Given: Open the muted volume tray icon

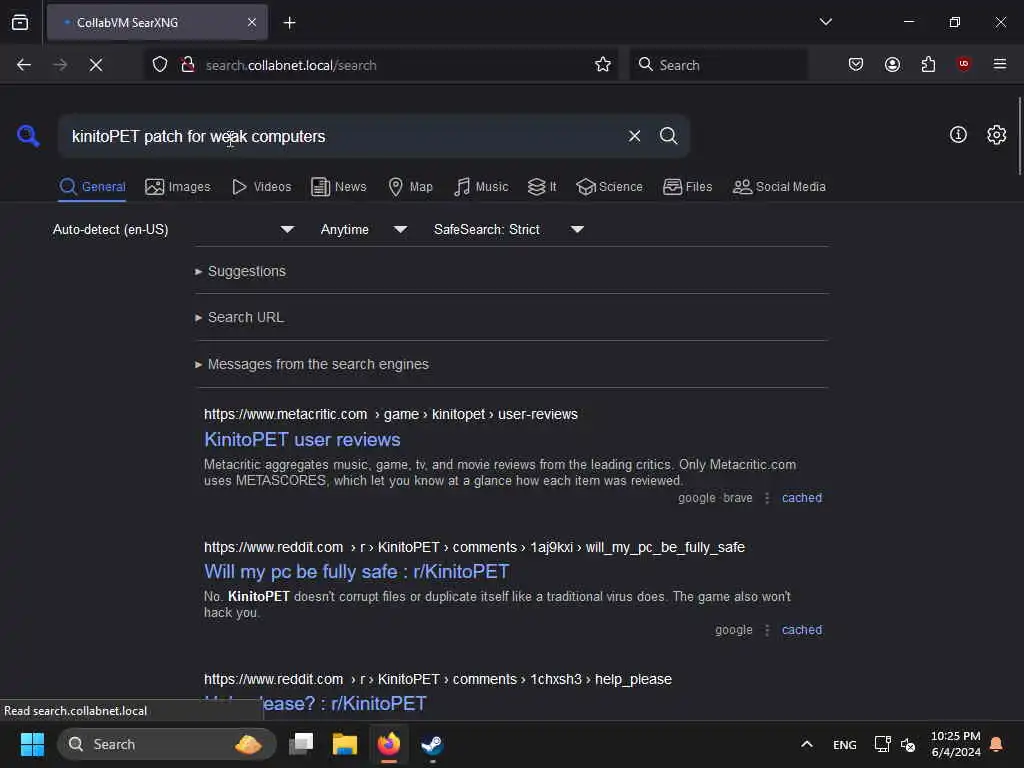Looking at the screenshot, I should [908, 744].
